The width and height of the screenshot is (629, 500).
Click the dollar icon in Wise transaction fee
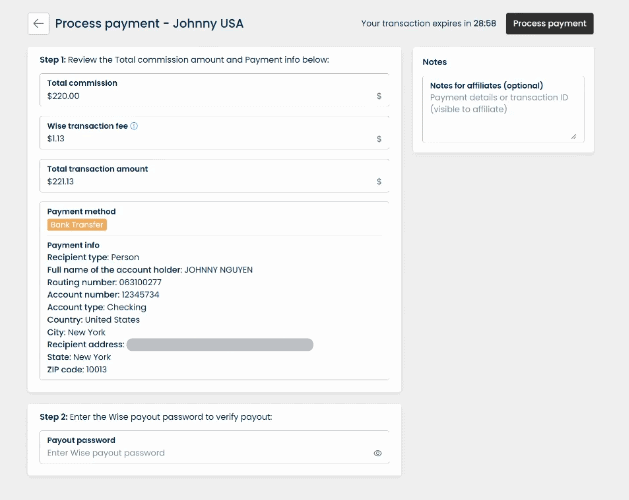[x=378, y=139]
